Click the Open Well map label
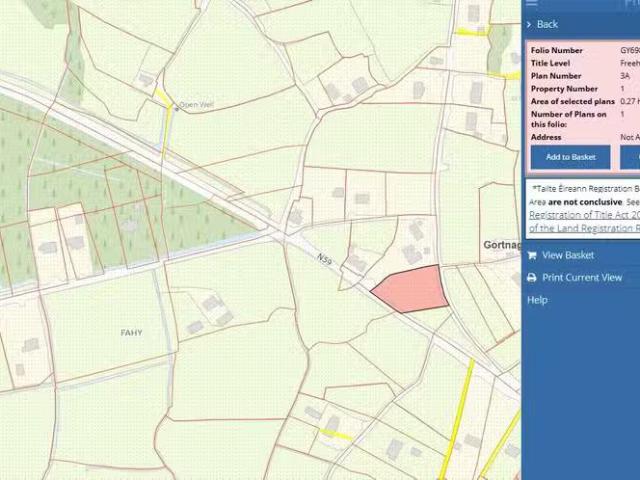640x480 pixels. (x=195, y=105)
